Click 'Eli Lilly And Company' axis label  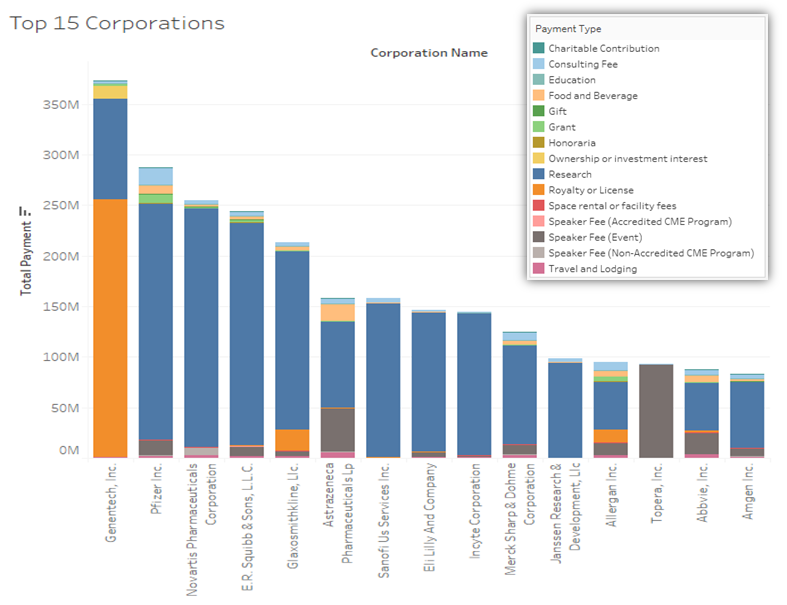[429, 517]
